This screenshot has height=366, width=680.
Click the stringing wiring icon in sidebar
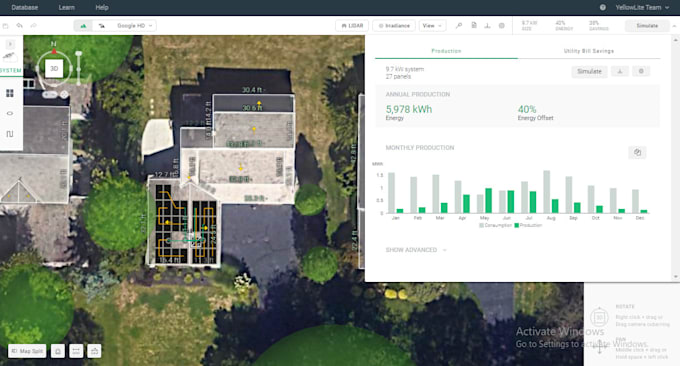click(x=10, y=134)
